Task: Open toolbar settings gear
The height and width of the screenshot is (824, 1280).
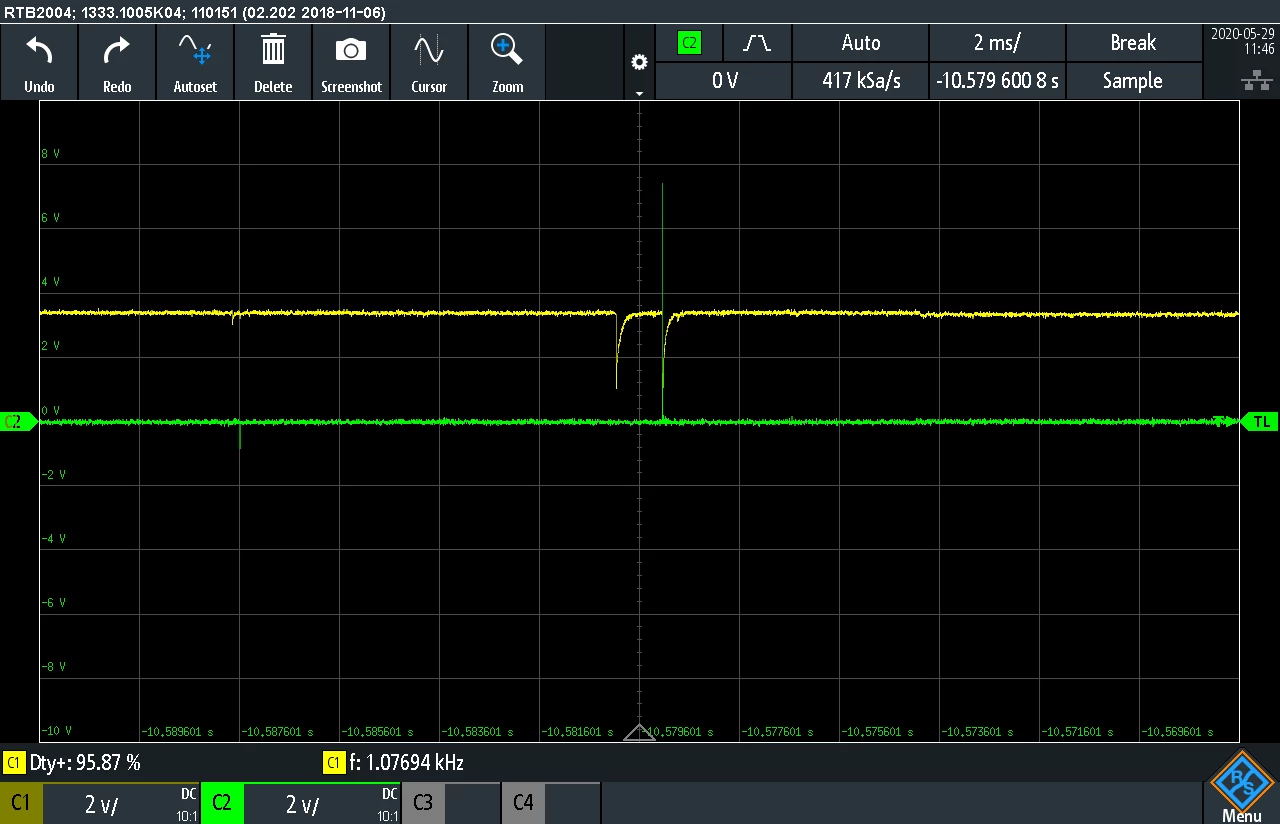Action: [x=639, y=62]
